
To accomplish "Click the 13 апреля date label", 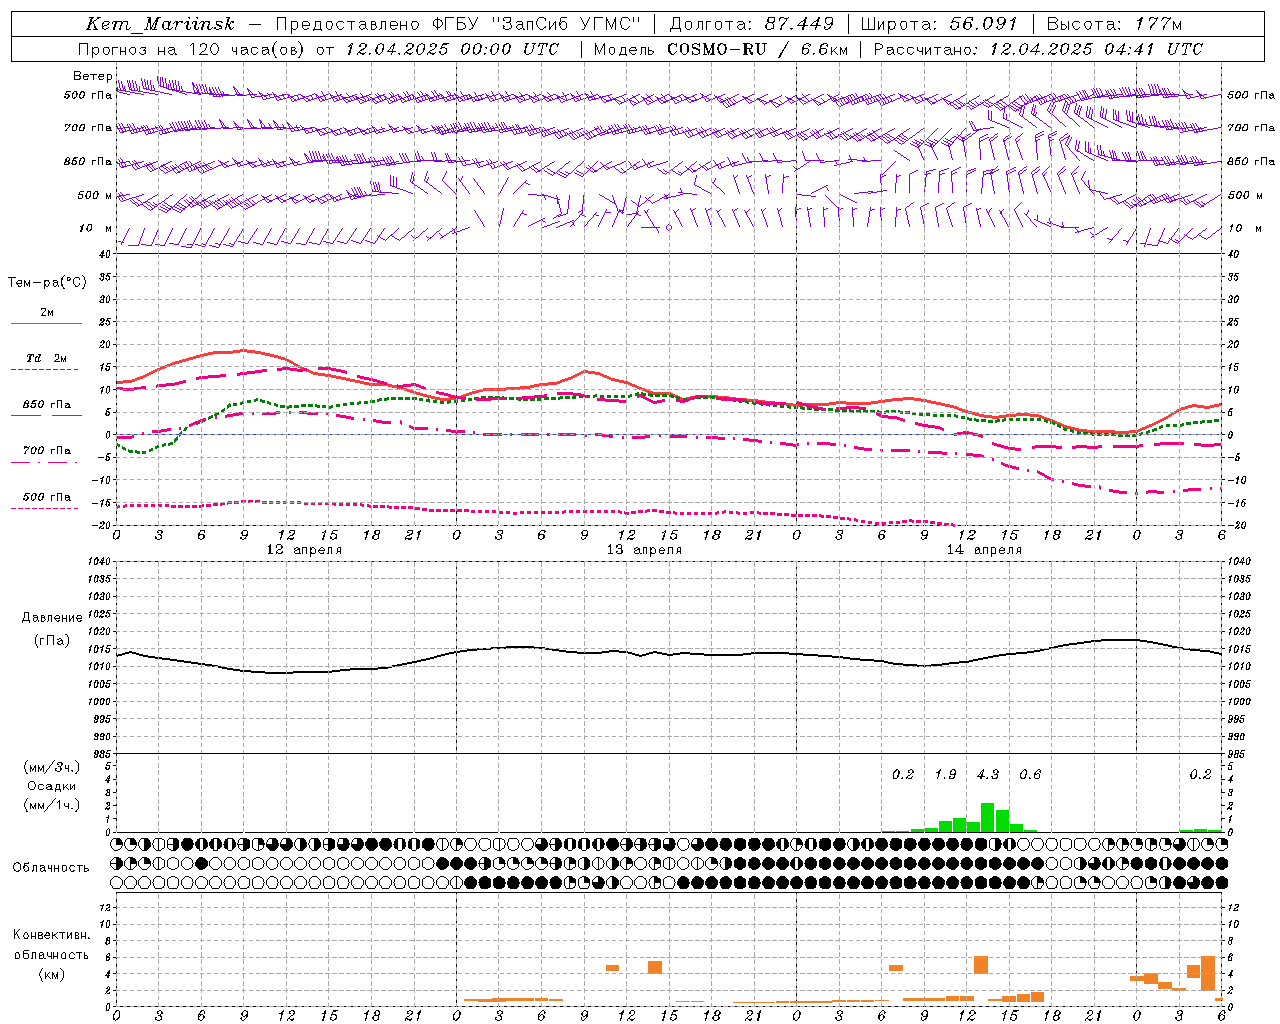I will point(644,550).
